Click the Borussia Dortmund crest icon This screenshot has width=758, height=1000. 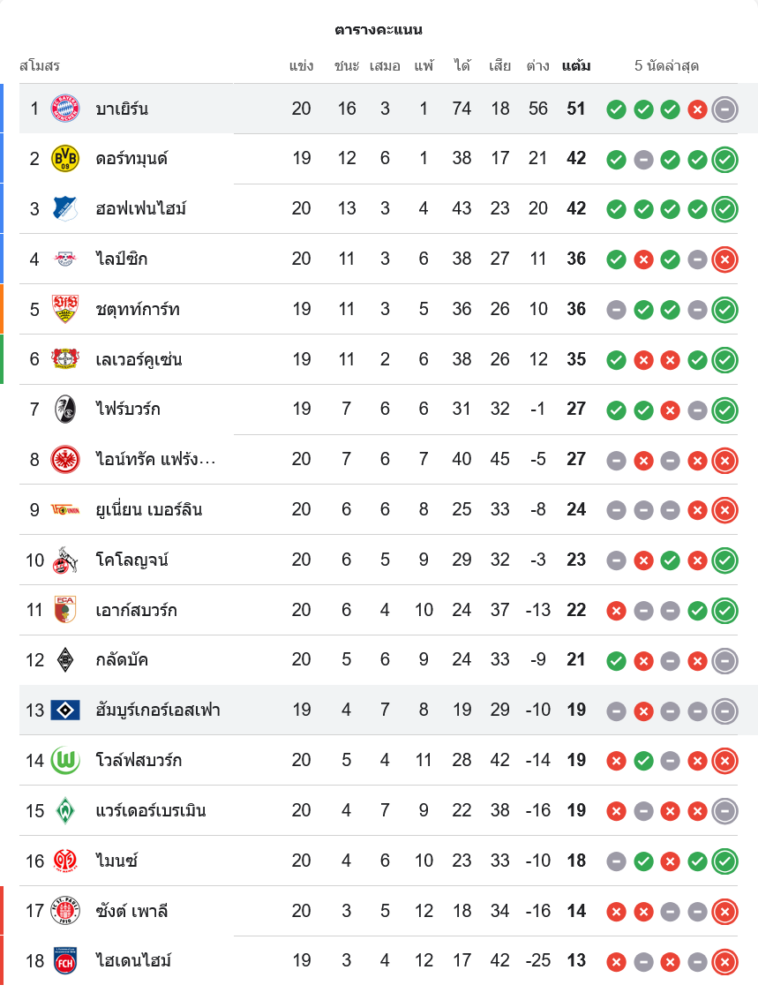click(65, 158)
